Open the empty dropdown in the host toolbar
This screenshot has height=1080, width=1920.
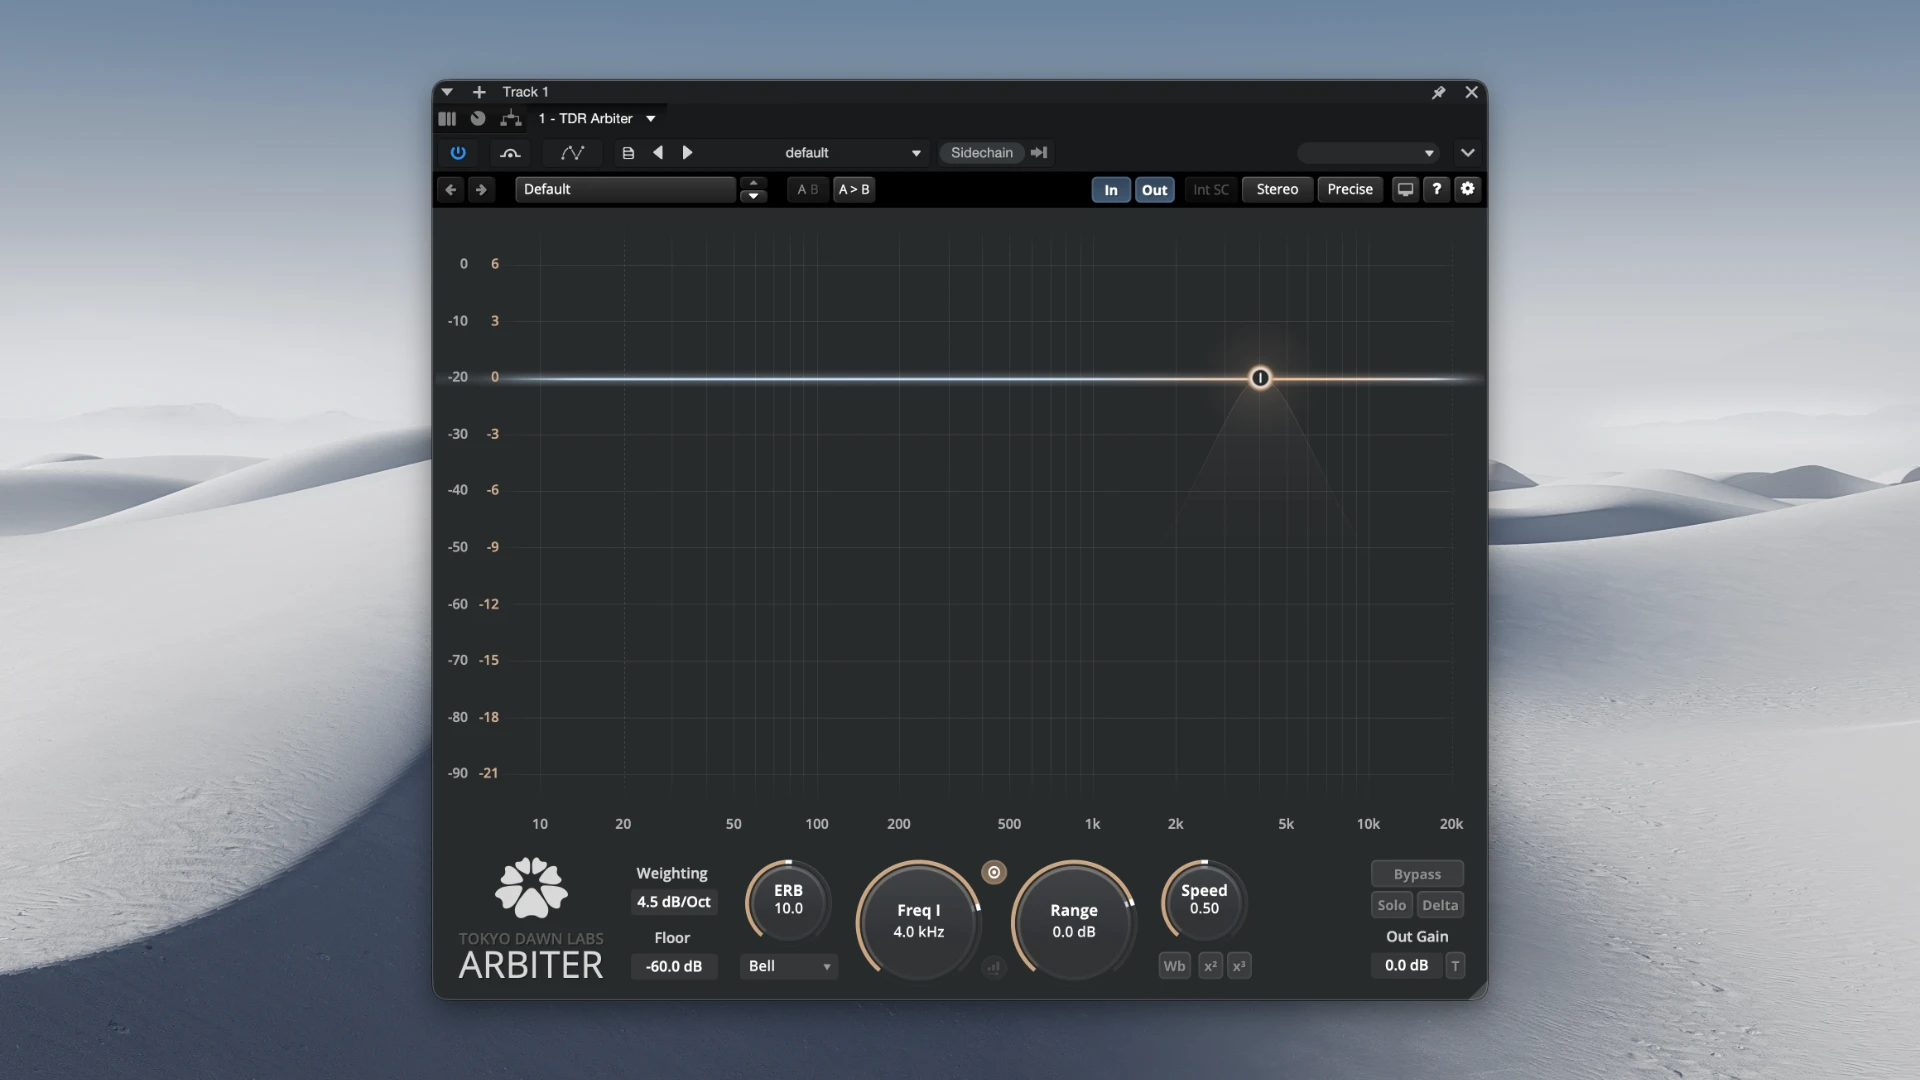click(1367, 153)
